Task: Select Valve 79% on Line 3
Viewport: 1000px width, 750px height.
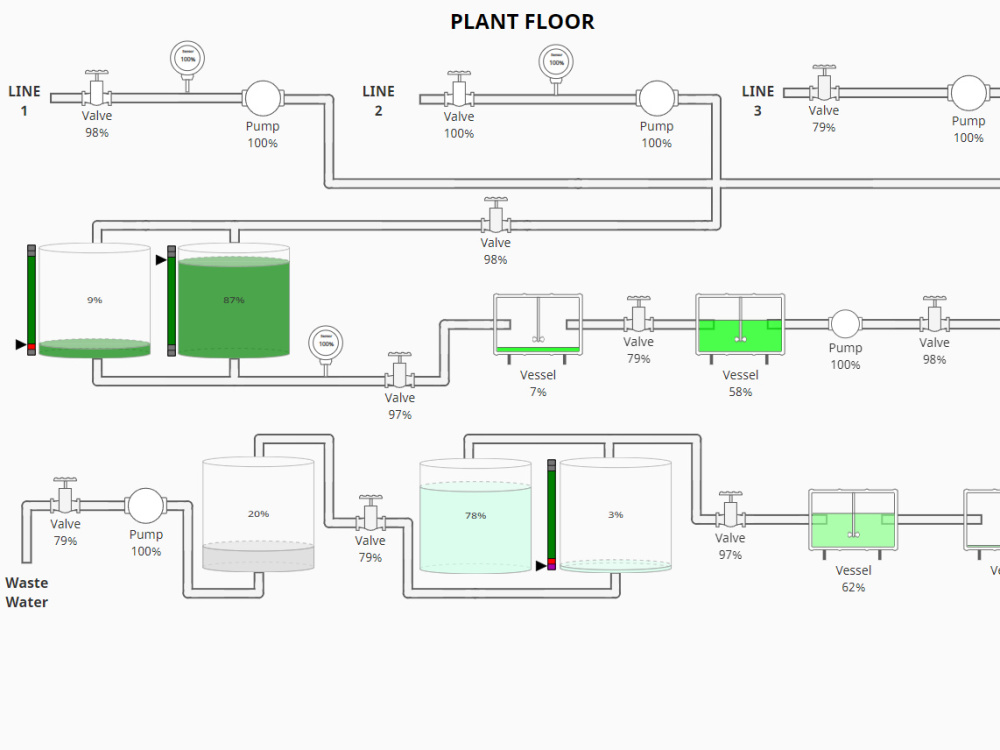Action: pyautogui.click(x=823, y=90)
